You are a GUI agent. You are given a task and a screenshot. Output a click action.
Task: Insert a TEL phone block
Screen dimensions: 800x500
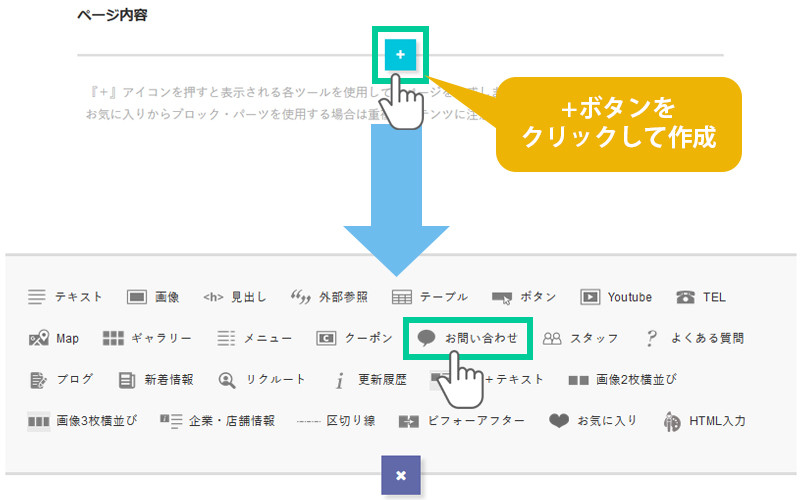click(700, 297)
